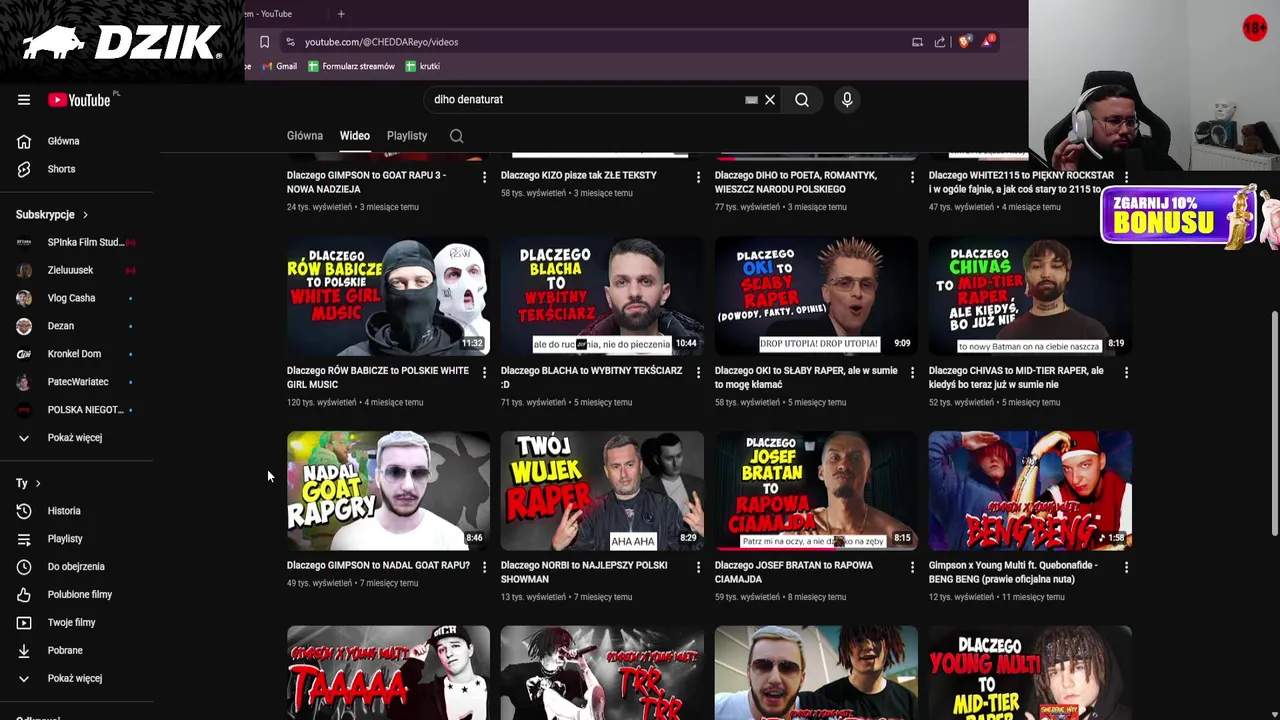Expand the Ty section header

[x=28, y=484]
